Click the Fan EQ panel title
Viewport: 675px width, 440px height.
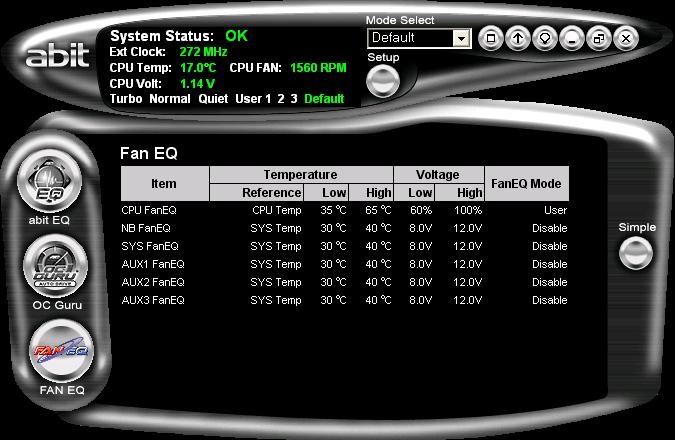[149, 153]
